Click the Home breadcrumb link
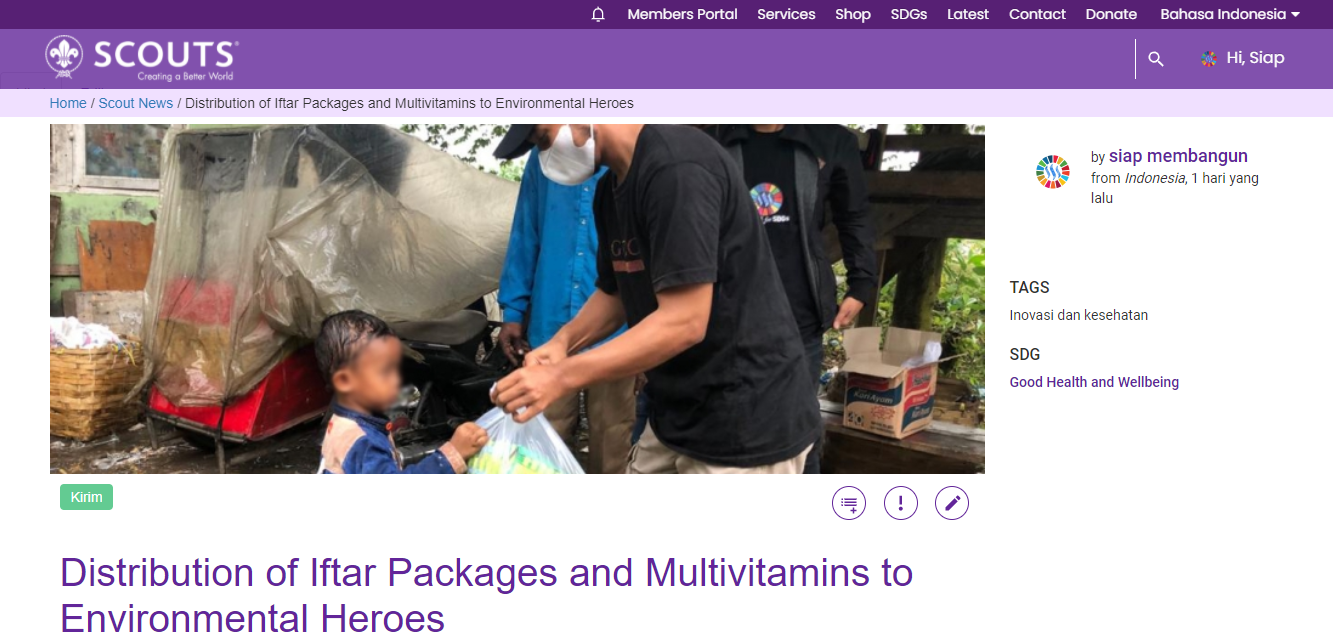1333x639 pixels. [68, 103]
